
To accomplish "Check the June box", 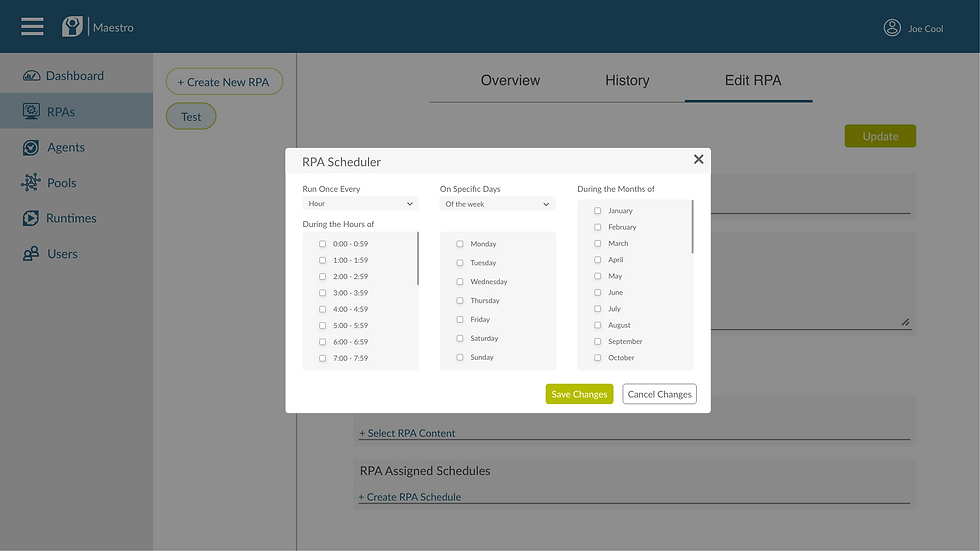I will point(598,292).
